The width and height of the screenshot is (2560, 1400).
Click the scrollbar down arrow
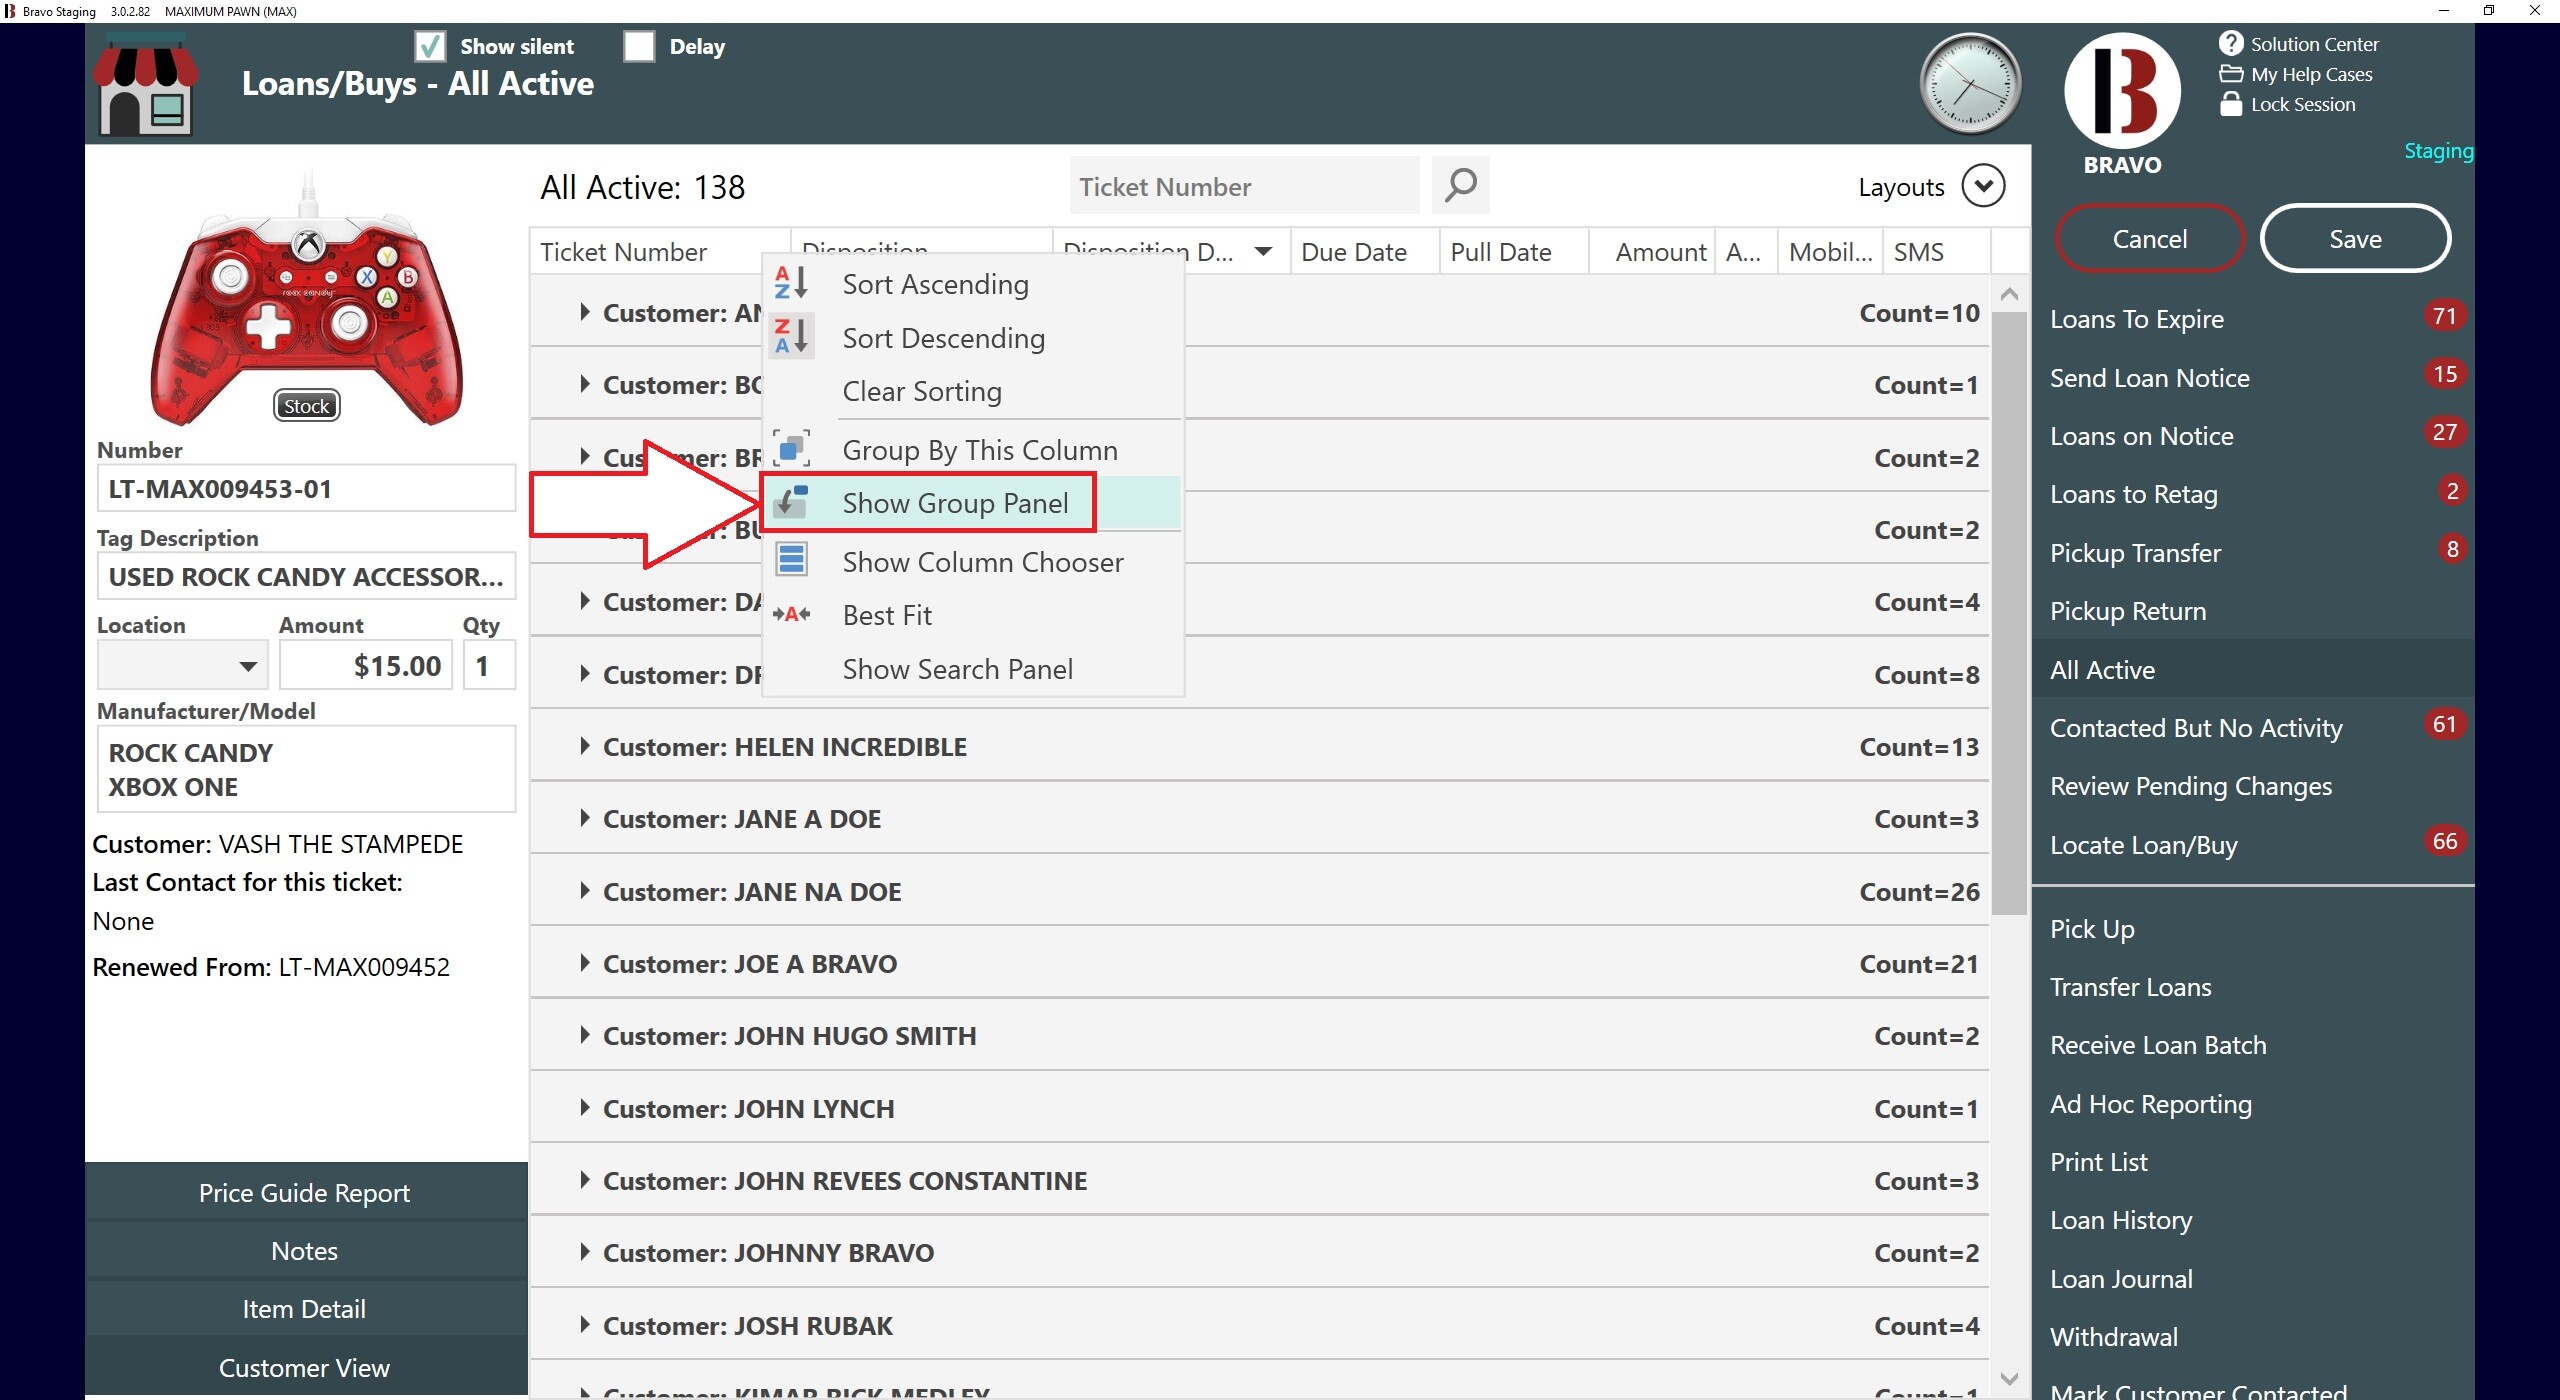[x=2009, y=1378]
